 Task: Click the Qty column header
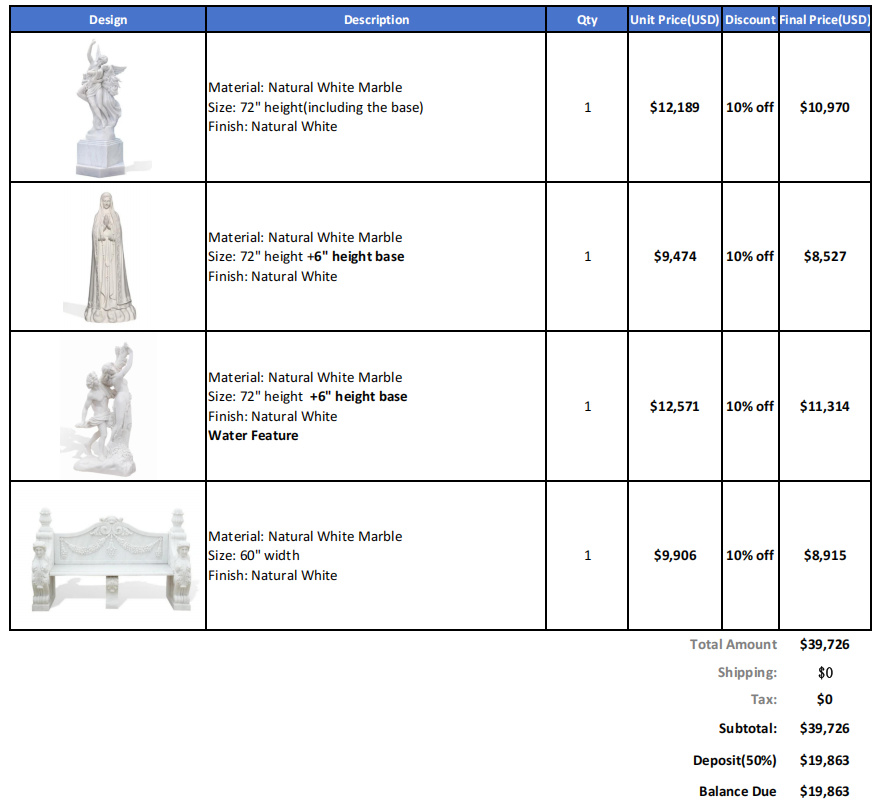587,19
